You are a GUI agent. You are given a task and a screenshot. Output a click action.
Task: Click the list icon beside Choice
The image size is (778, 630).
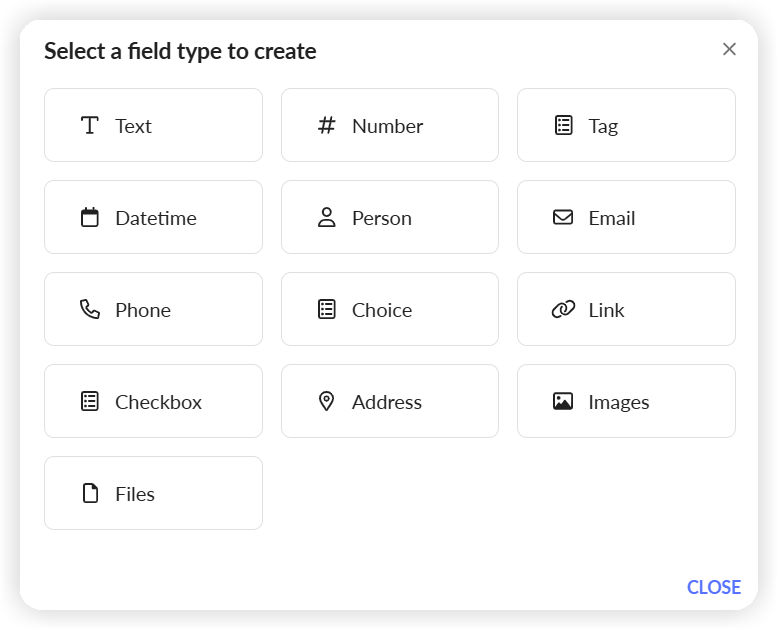(326, 310)
